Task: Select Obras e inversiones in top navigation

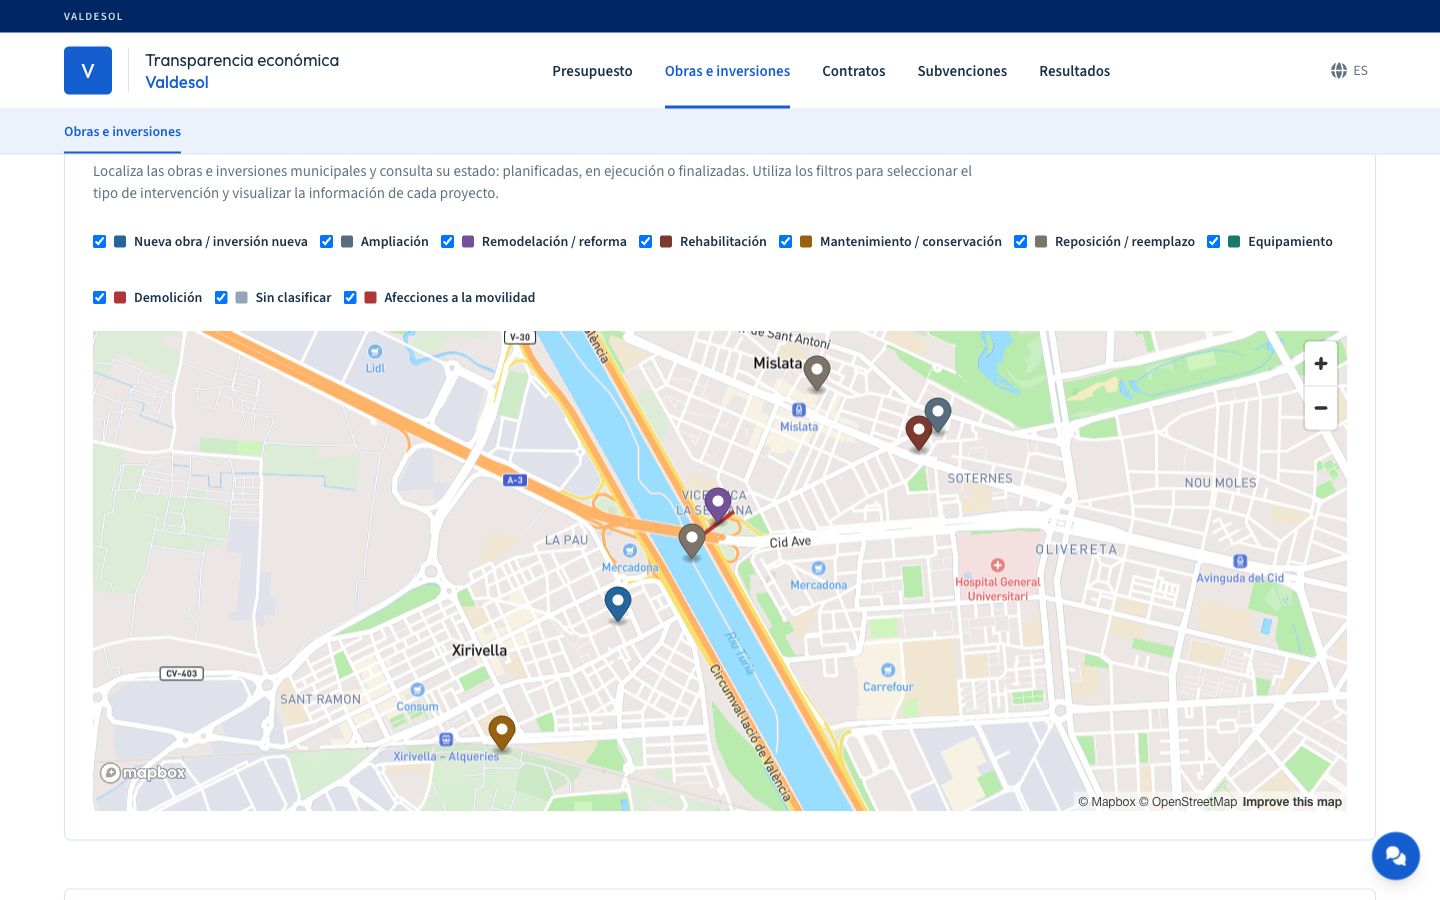Action: tap(727, 71)
